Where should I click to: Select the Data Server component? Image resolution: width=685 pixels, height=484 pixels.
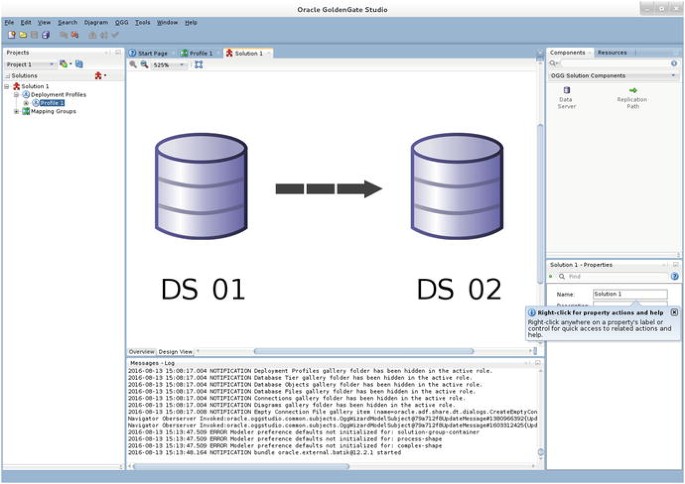point(567,96)
